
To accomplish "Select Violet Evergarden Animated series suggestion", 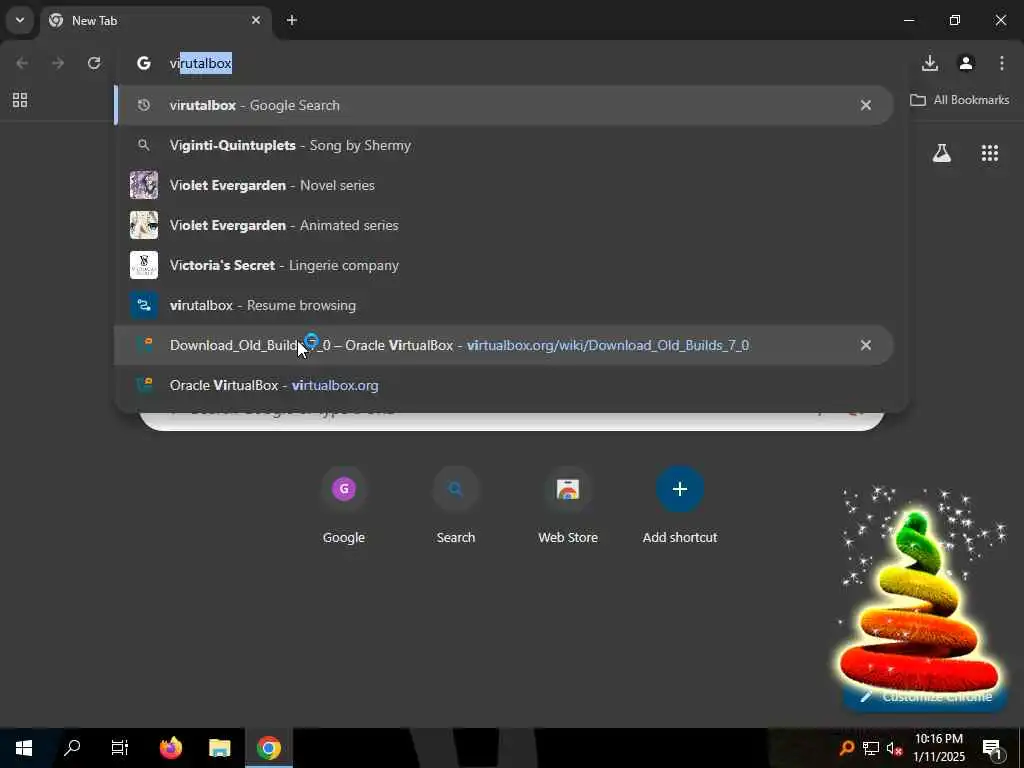I will (504, 225).
